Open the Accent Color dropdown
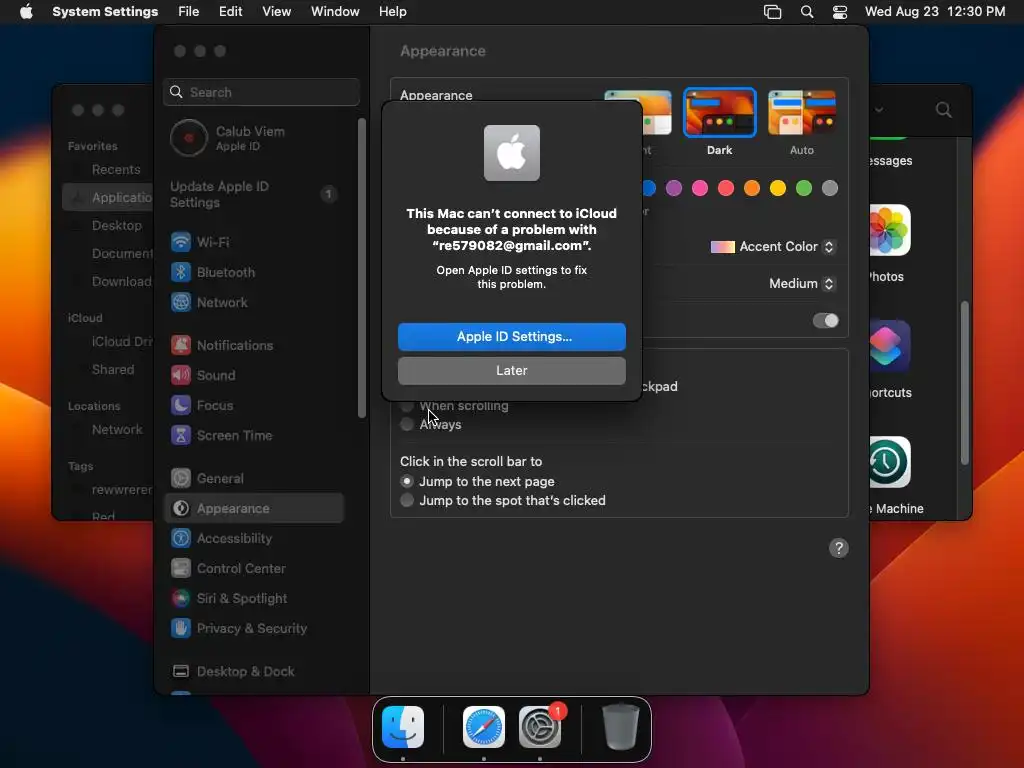Viewport: 1024px width, 768px height. pos(772,247)
